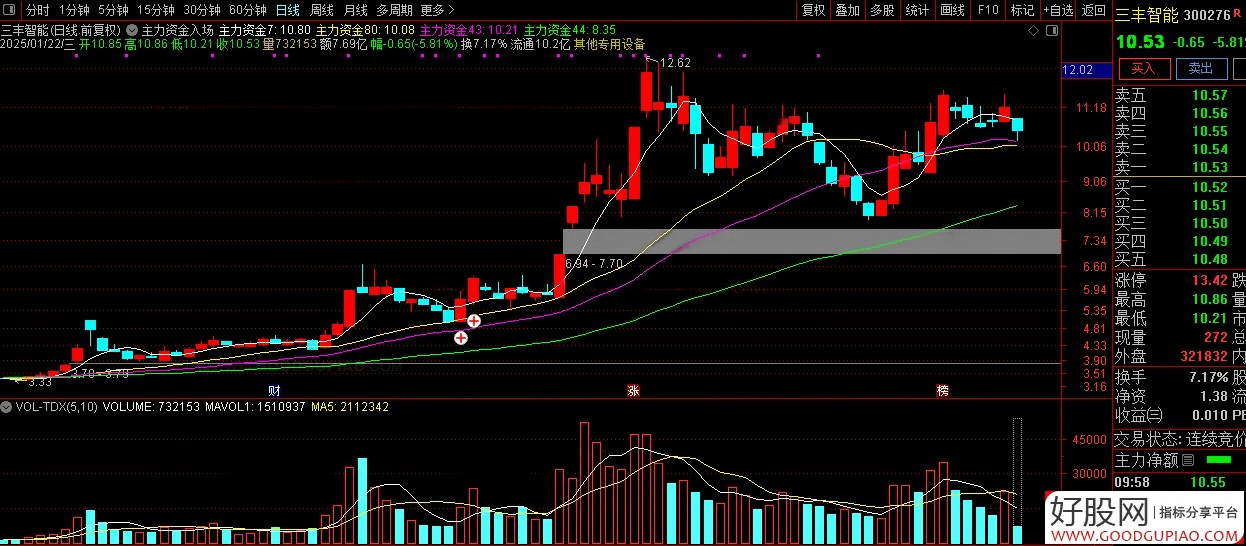Viewport: 1246px width, 546px height.
Task: Toggle the left sidebar panel icon
Action: pos(10,10)
